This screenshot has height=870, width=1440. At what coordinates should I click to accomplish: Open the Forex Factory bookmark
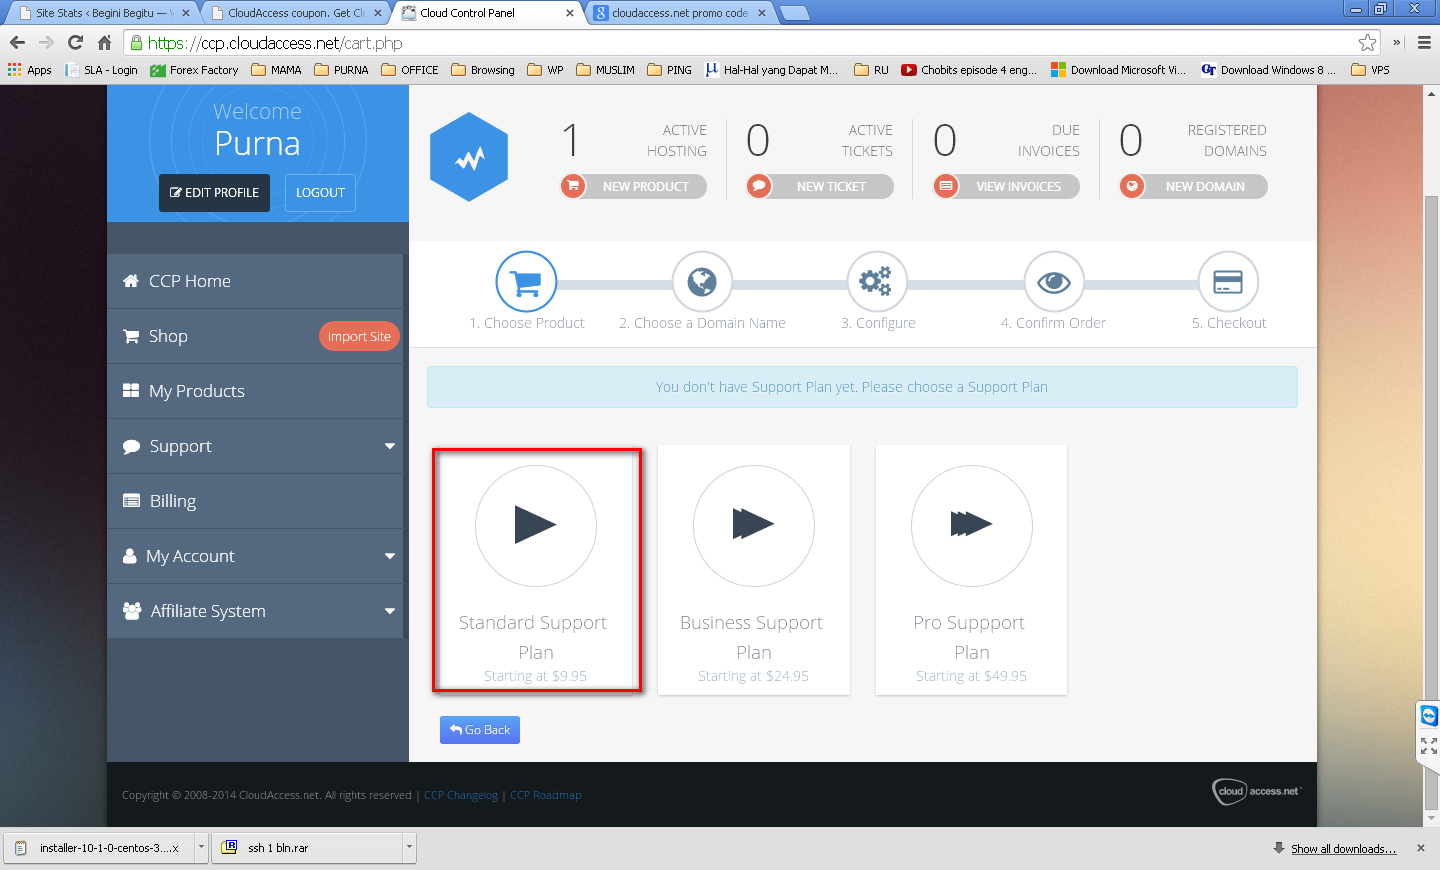(194, 70)
